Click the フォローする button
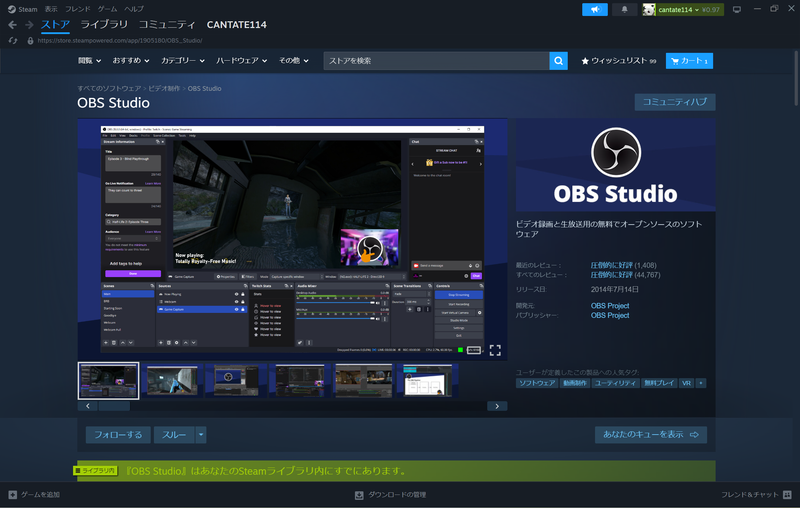 click(118, 435)
